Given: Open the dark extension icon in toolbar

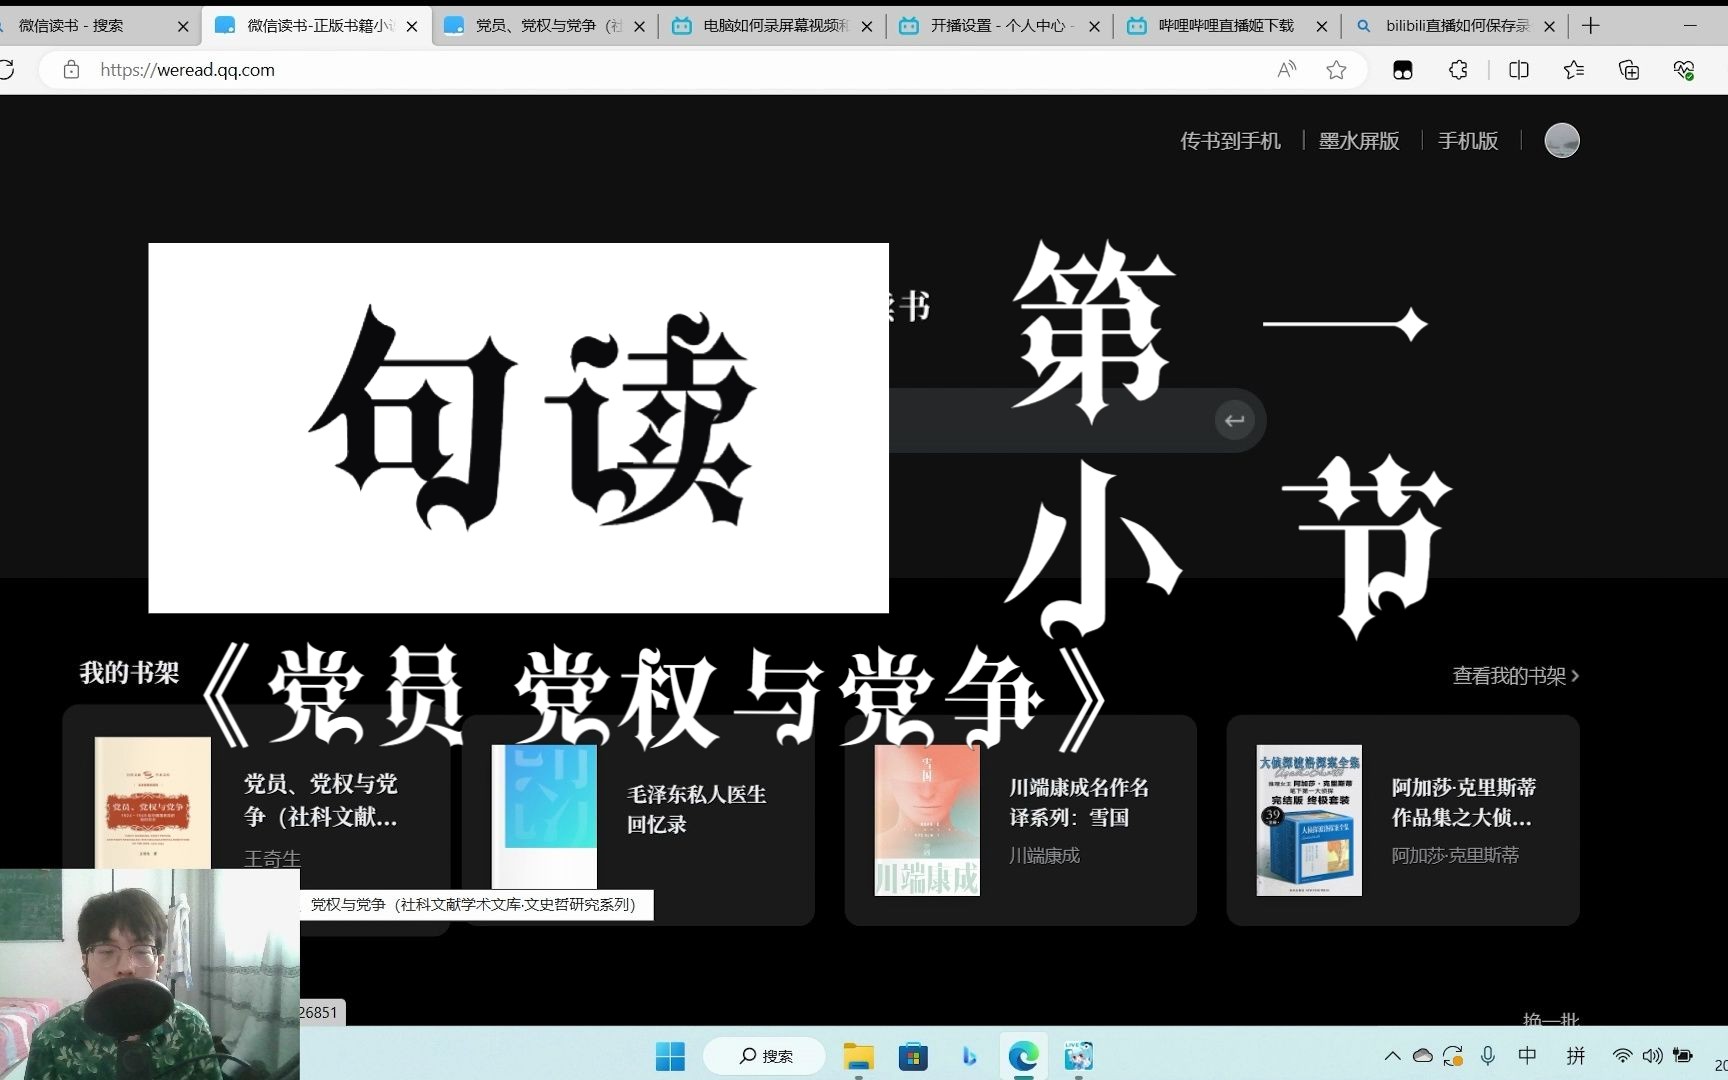Looking at the screenshot, I should (x=1403, y=70).
